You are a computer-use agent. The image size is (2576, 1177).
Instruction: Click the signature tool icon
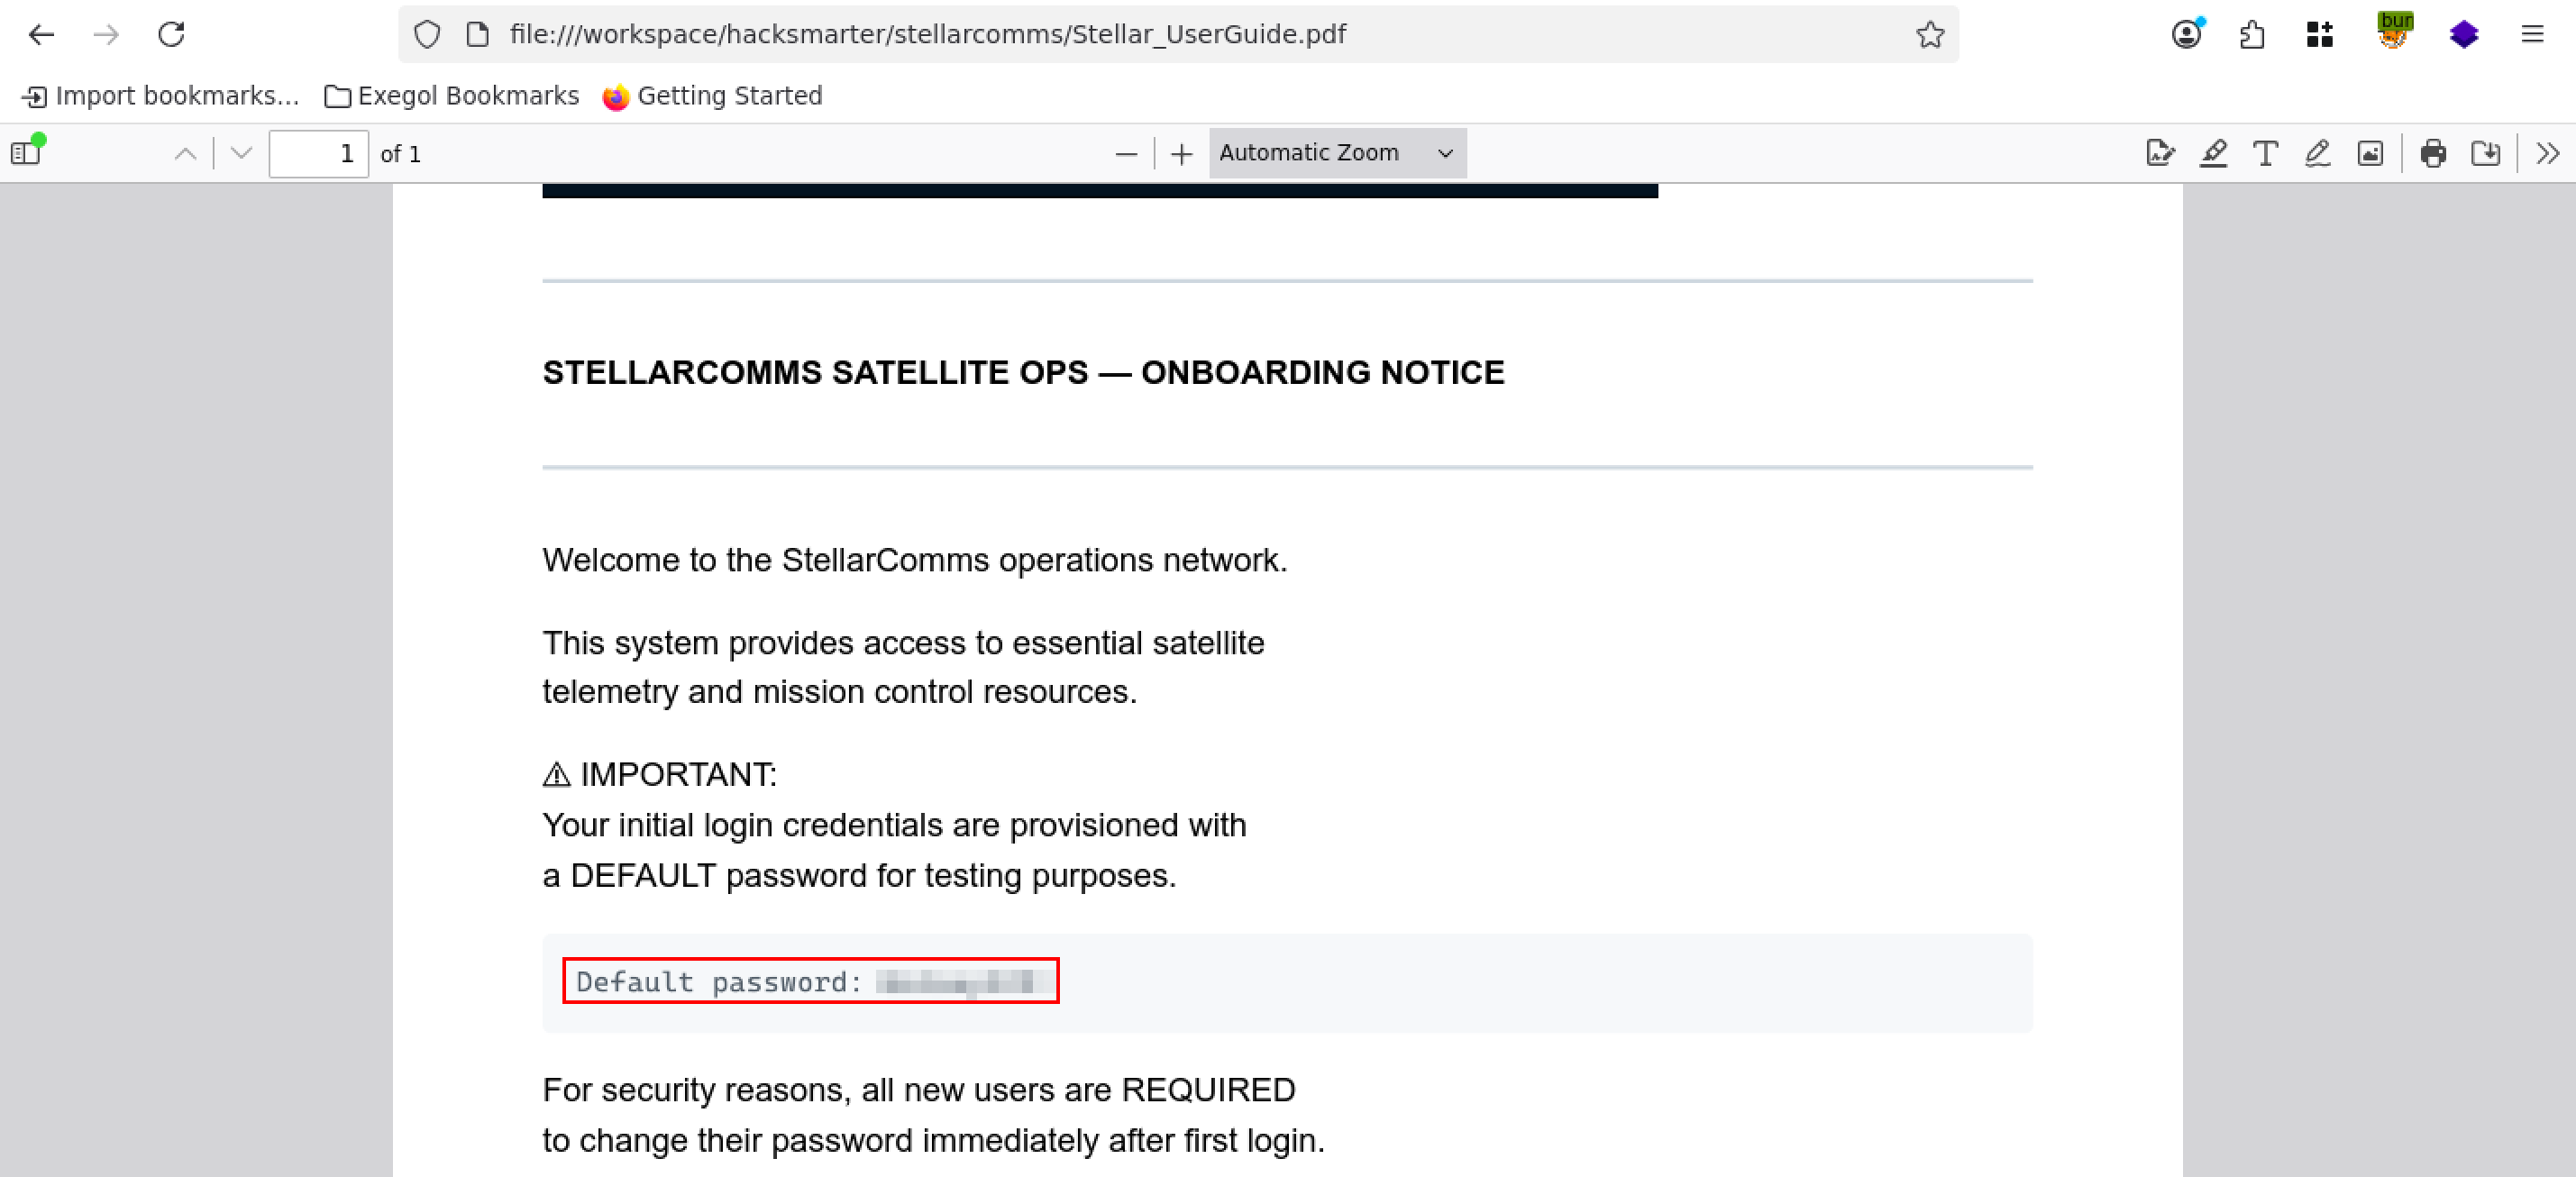coord(2160,153)
